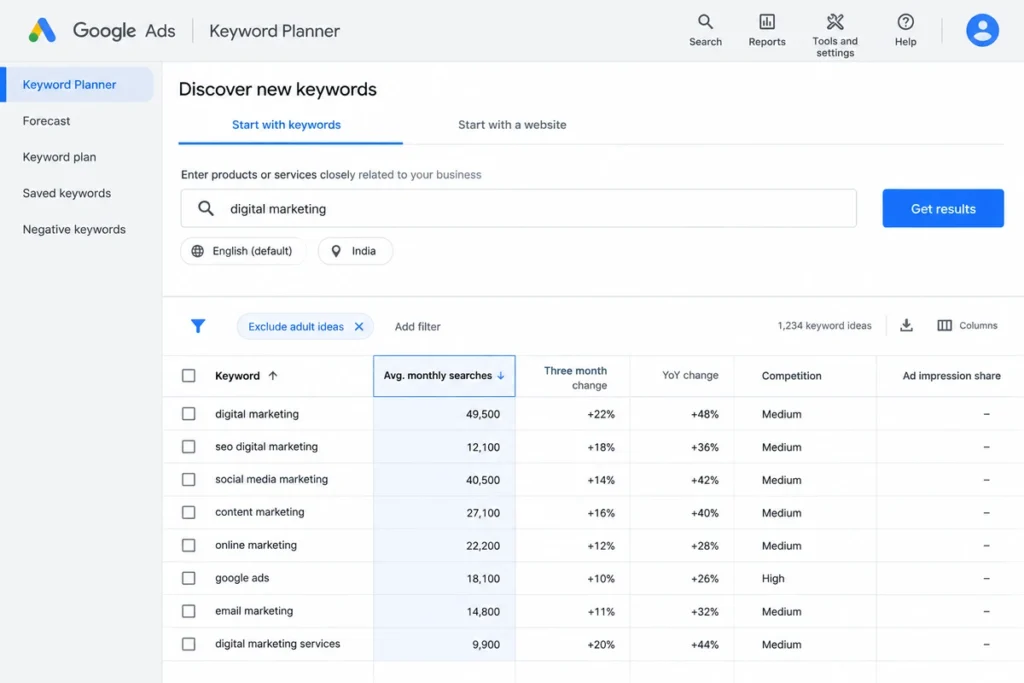1024x683 pixels.
Task: Click the seo digital marketing keyword
Action: click(x=266, y=447)
